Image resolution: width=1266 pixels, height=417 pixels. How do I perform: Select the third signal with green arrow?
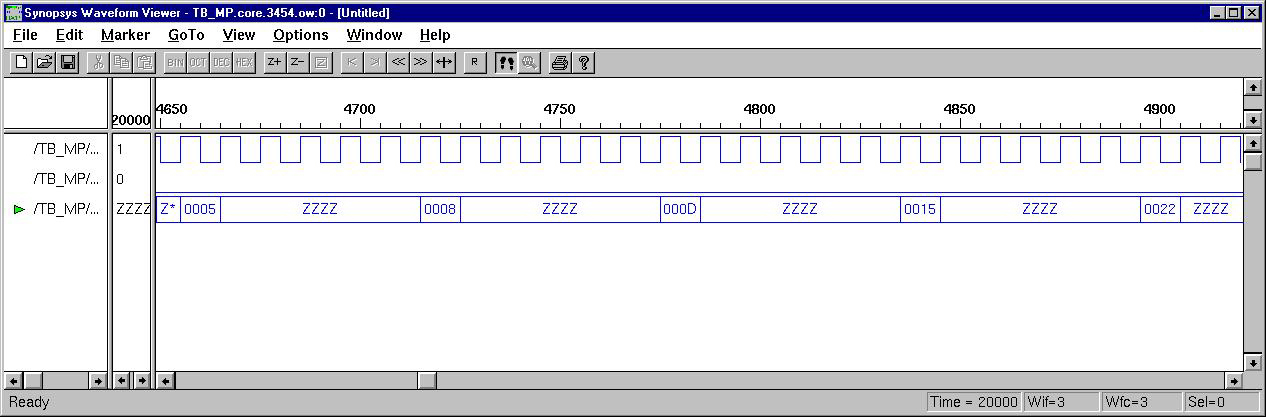[67, 209]
